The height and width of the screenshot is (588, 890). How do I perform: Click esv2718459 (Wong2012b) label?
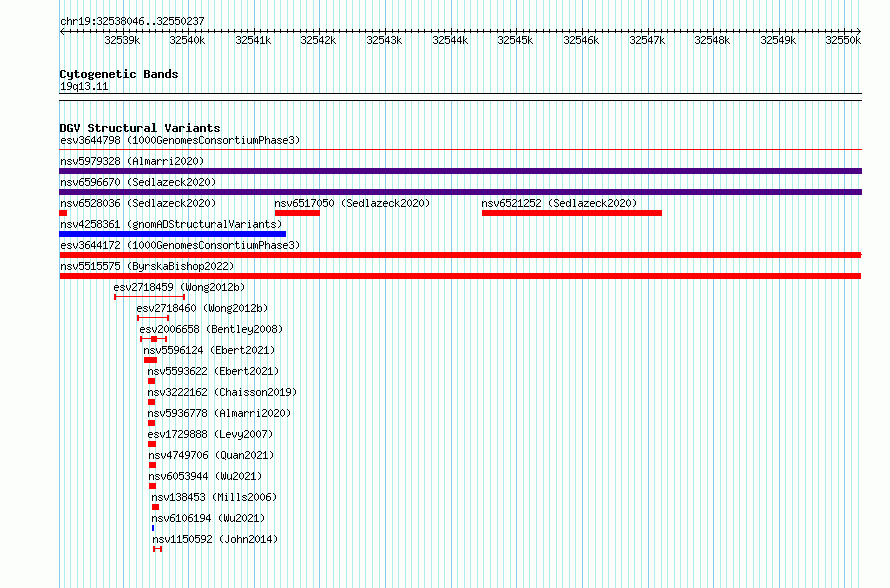179,287
